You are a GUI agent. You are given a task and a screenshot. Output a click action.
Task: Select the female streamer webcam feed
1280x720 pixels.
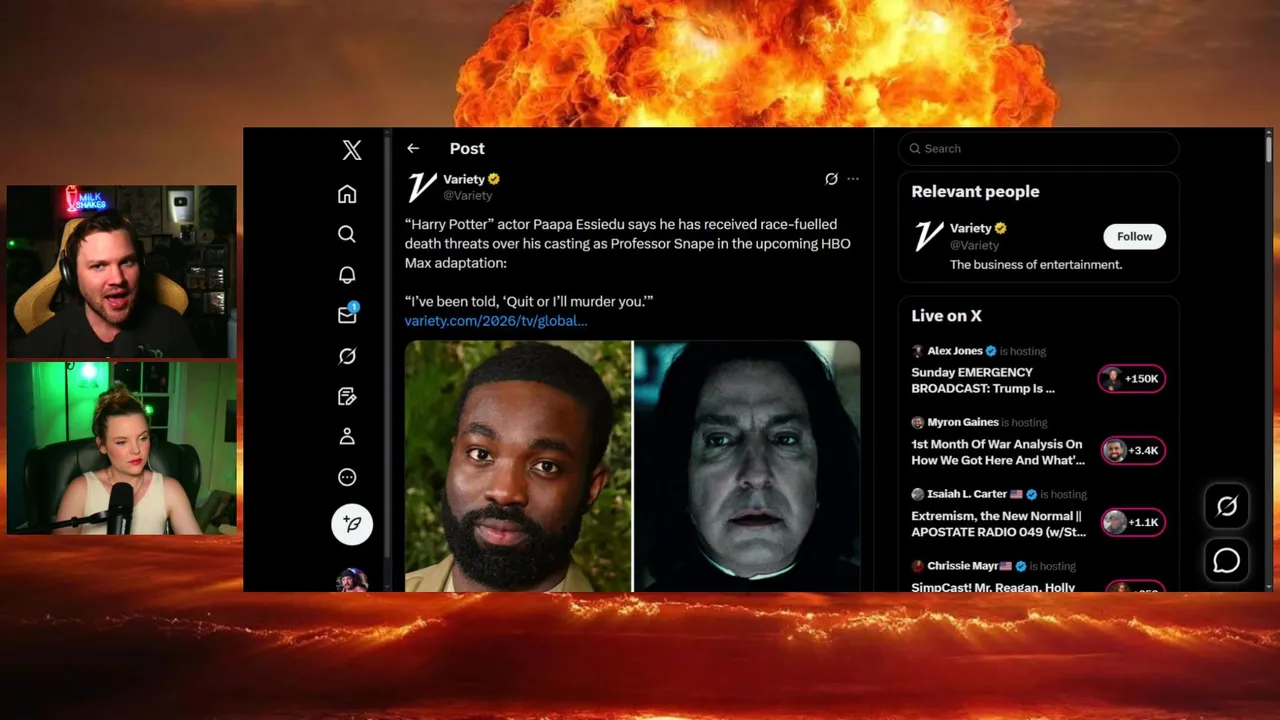coord(122,448)
